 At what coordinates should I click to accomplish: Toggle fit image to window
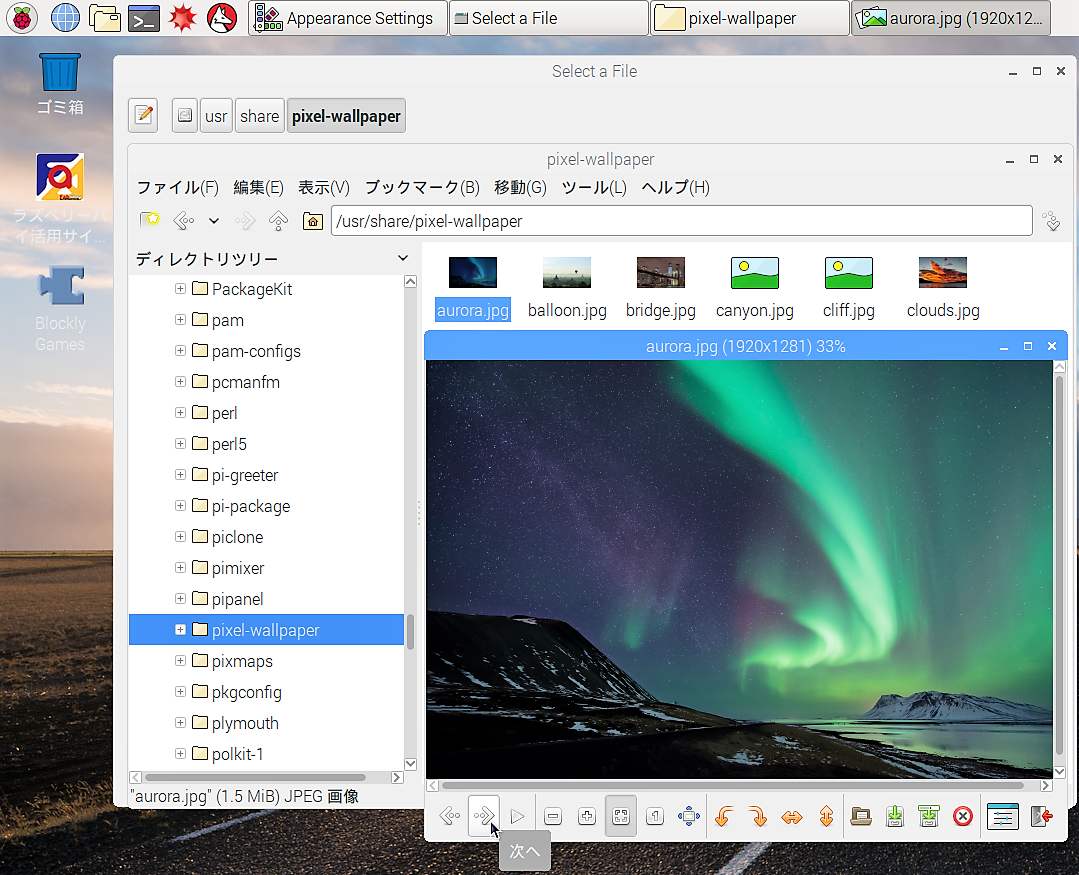(x=621, y=817)
